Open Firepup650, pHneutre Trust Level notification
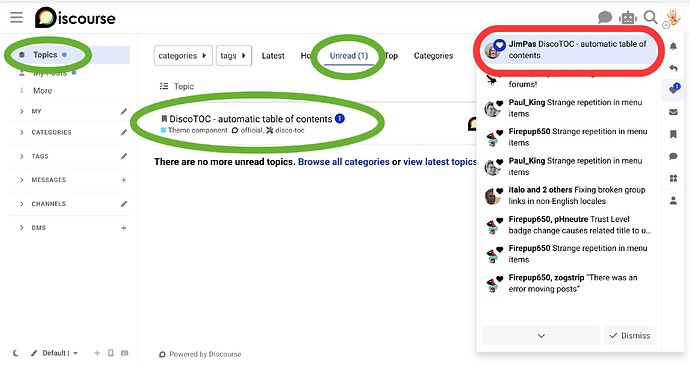Viewport: 690px width, 365px height. coord(569,225)
